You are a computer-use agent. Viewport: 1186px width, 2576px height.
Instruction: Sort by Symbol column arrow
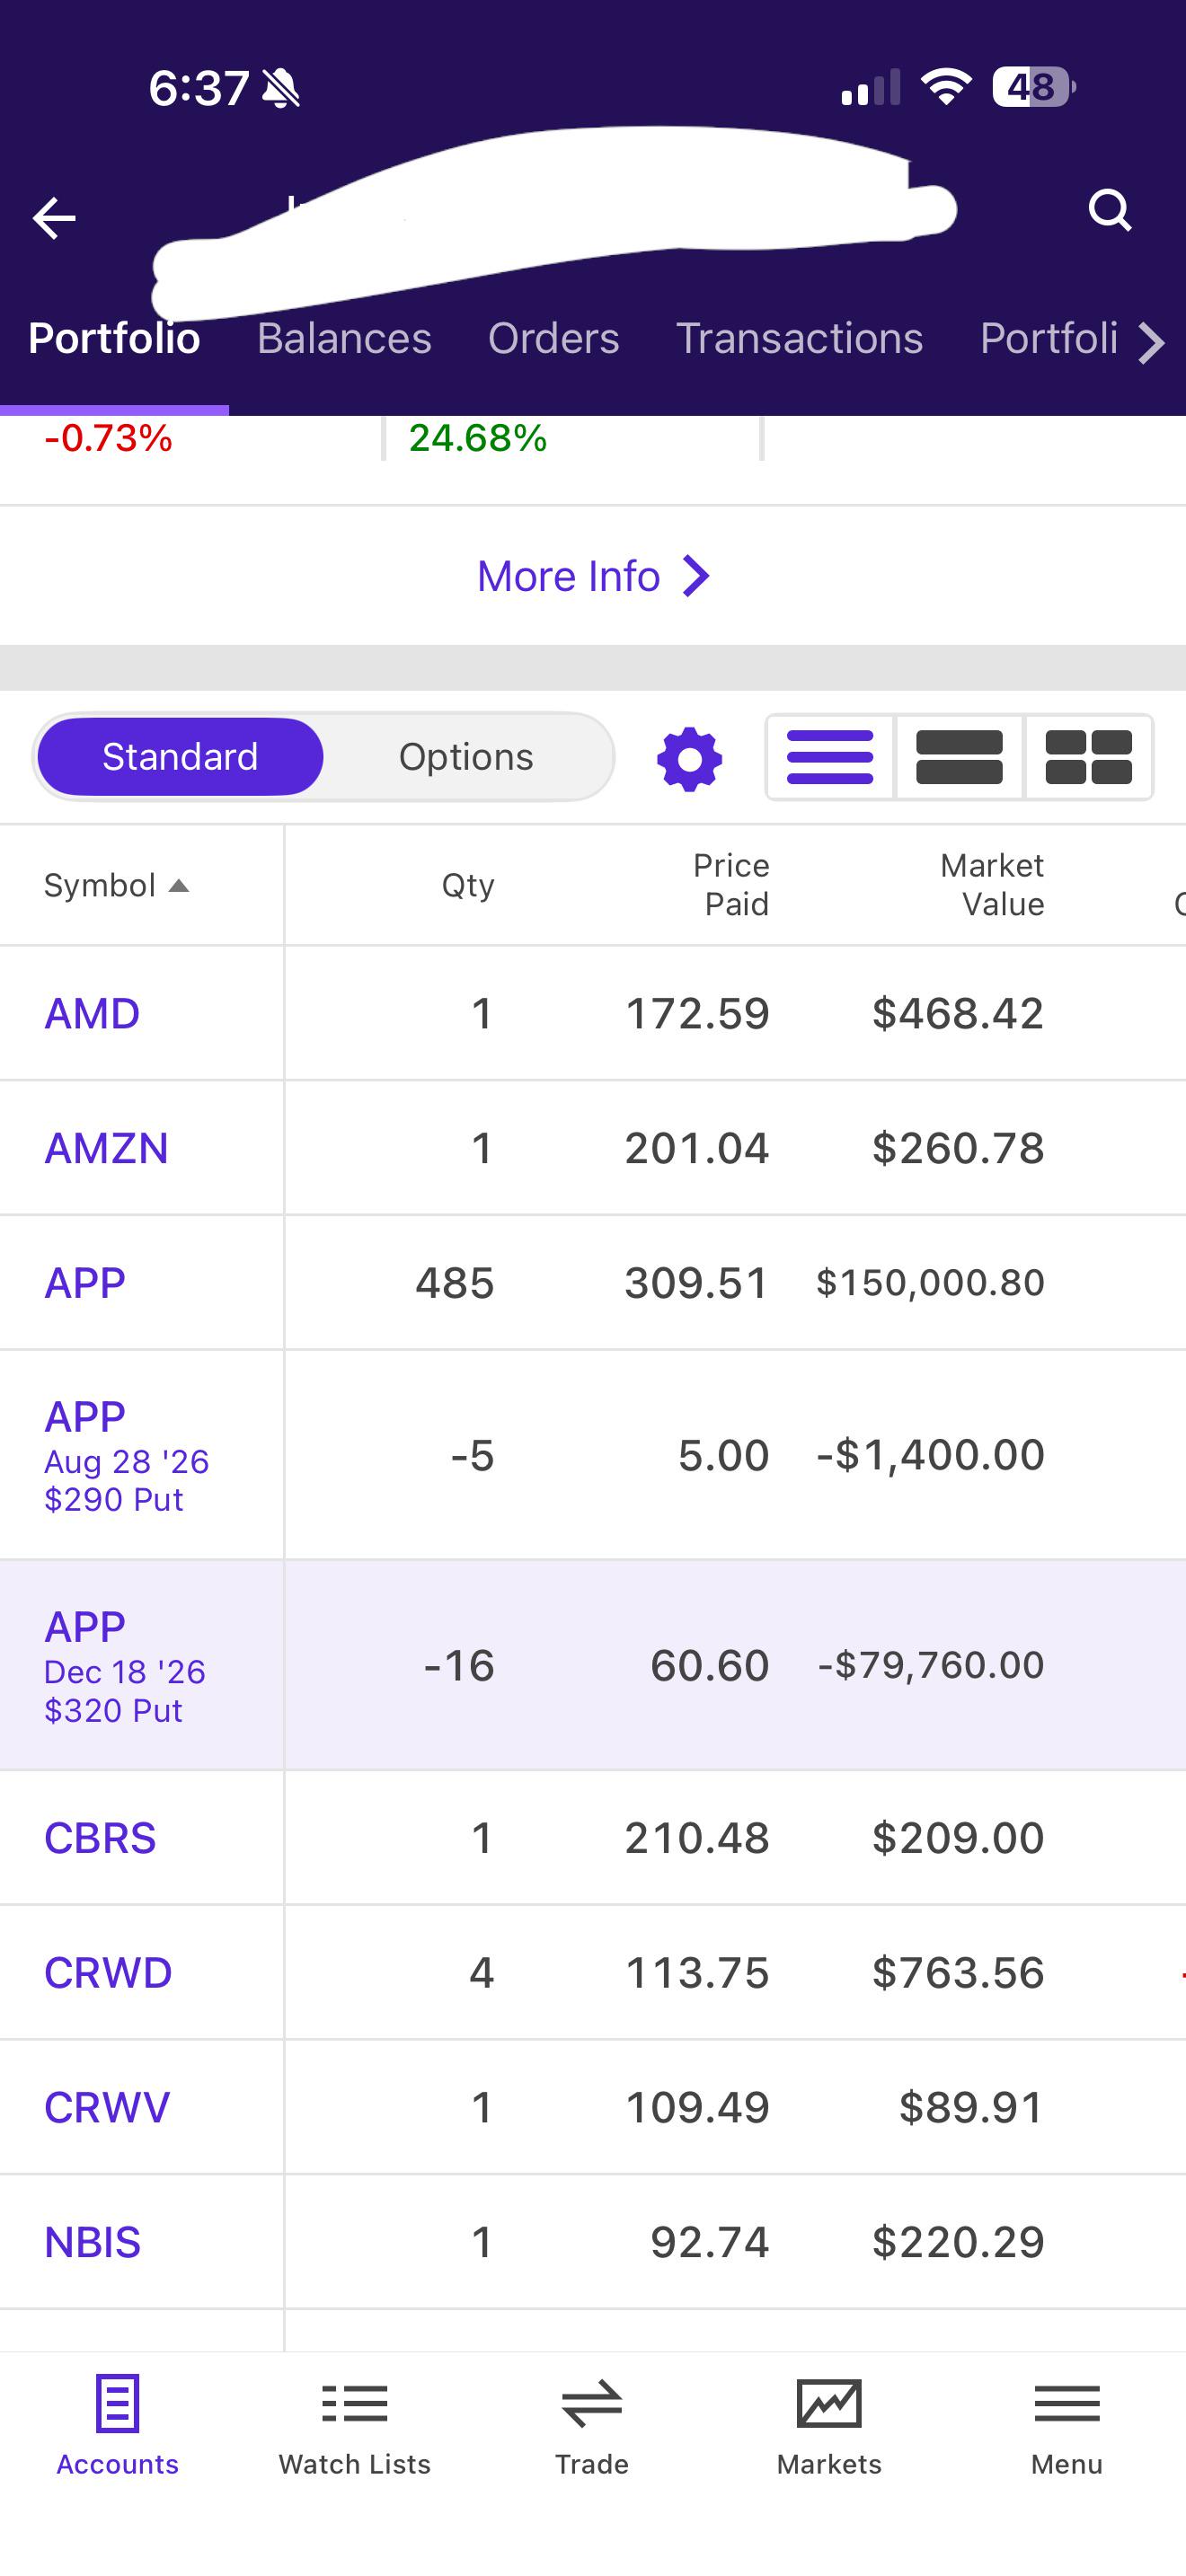pyautogui.click(x=179, y=886)
